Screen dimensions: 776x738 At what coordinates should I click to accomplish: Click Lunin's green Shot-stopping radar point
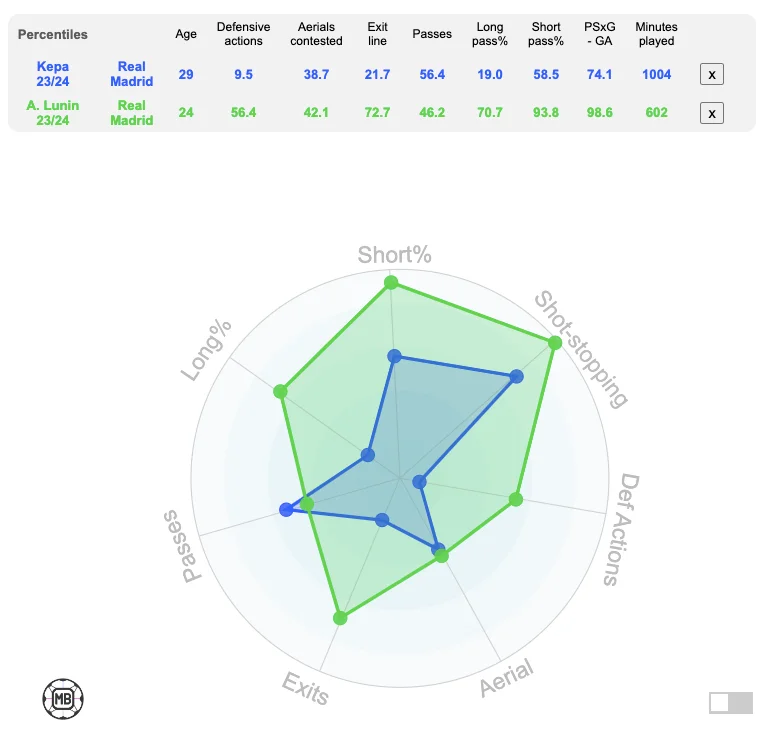[554, 343]
